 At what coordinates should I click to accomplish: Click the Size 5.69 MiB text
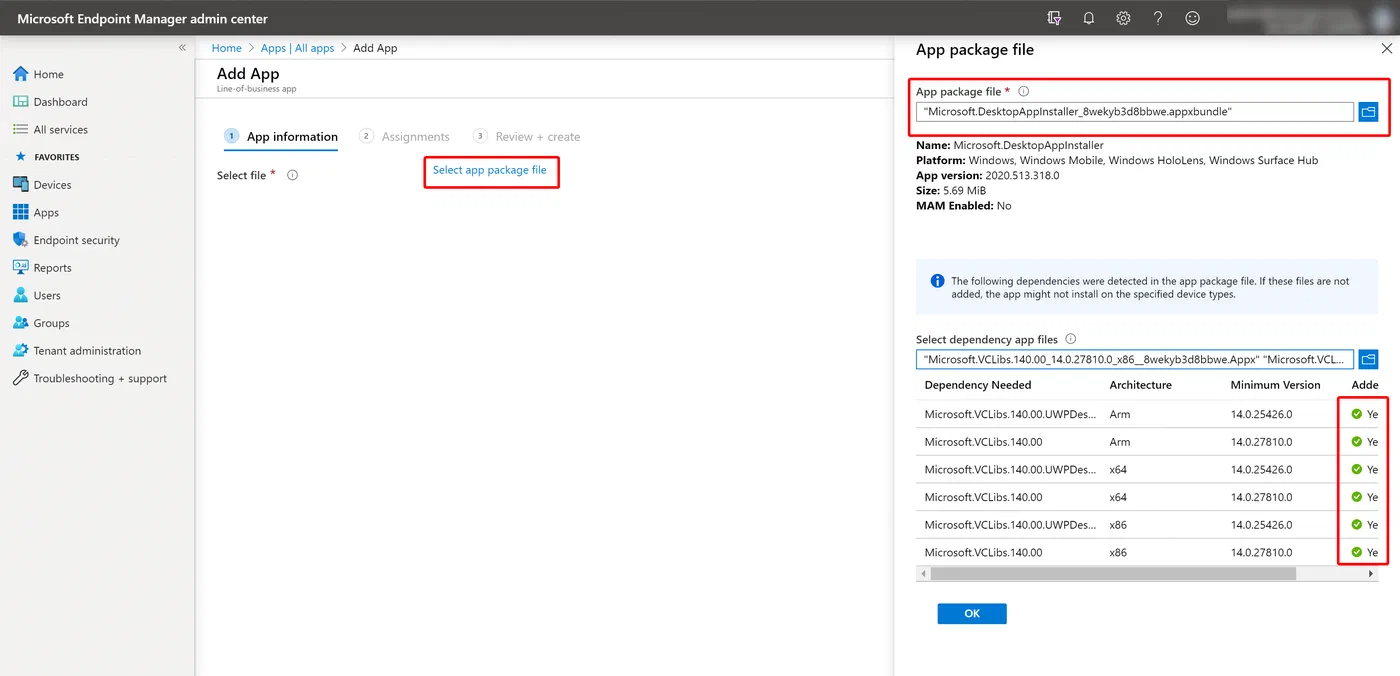(x=950, y=190)
